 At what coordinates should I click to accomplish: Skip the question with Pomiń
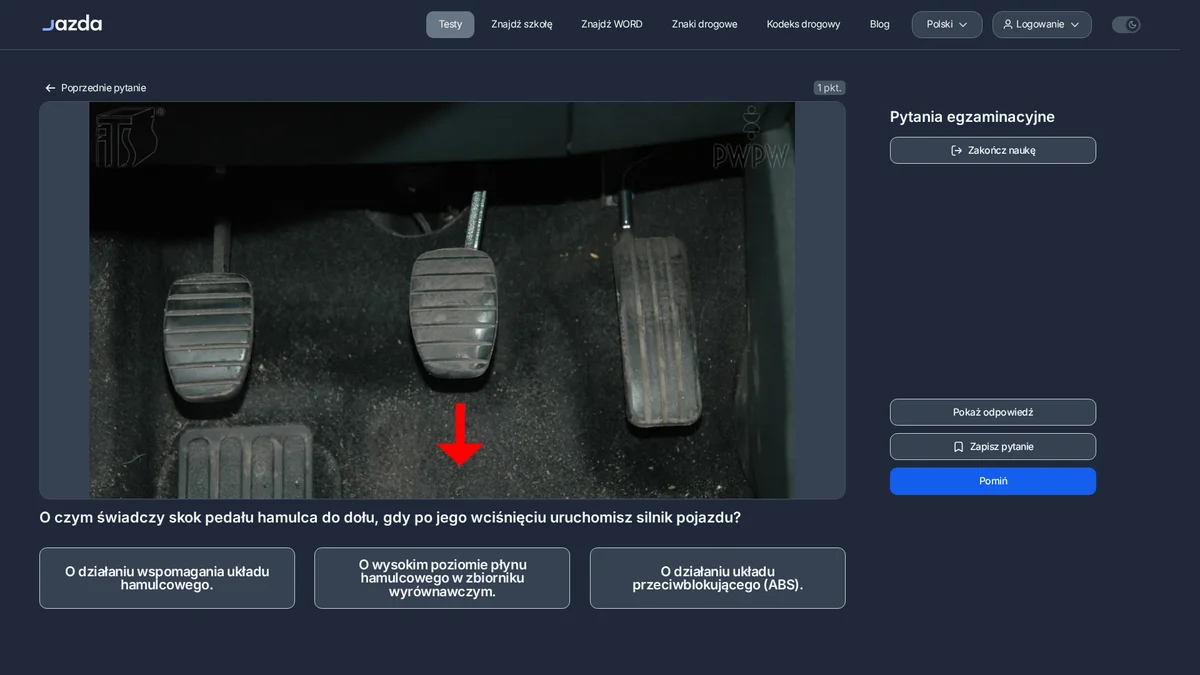pos(993,481)
